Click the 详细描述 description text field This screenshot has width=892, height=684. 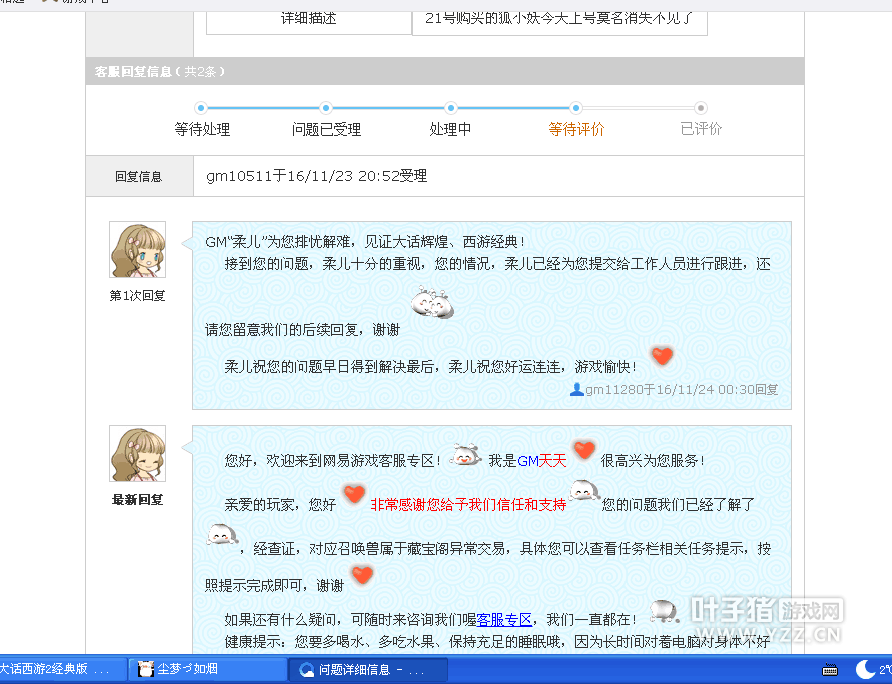click(559, 18)
